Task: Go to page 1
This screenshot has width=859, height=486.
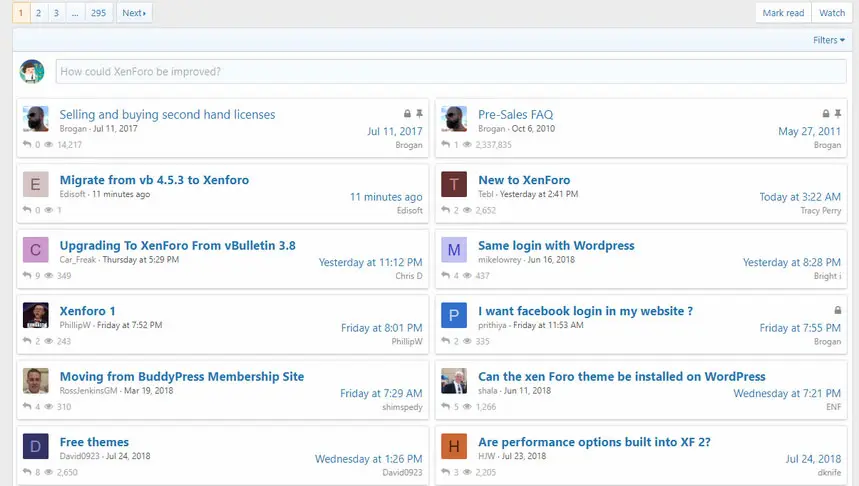Action: coord(21,13)
